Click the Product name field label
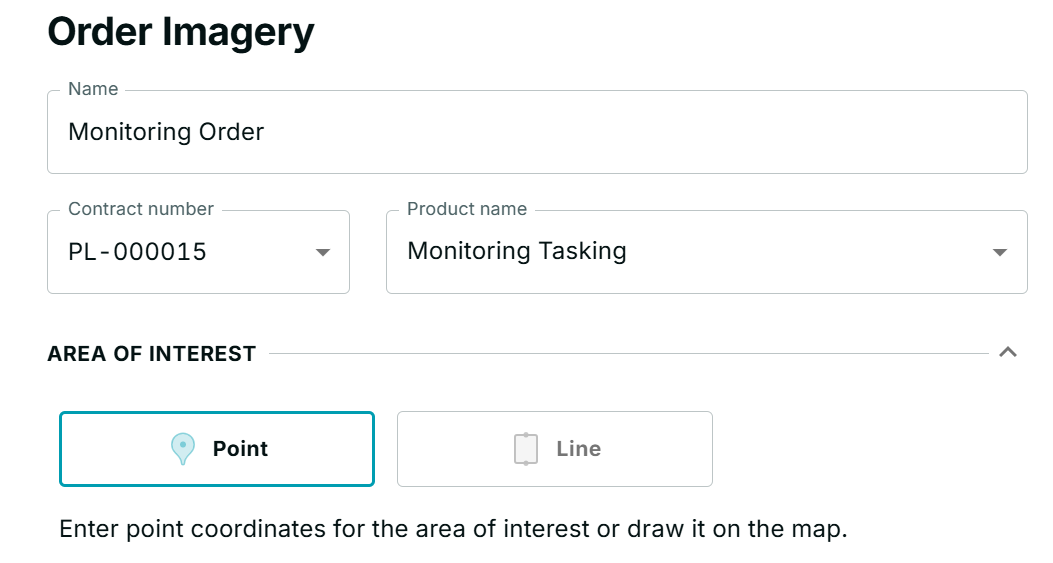 pyautogui.click(x=467, y=209)
